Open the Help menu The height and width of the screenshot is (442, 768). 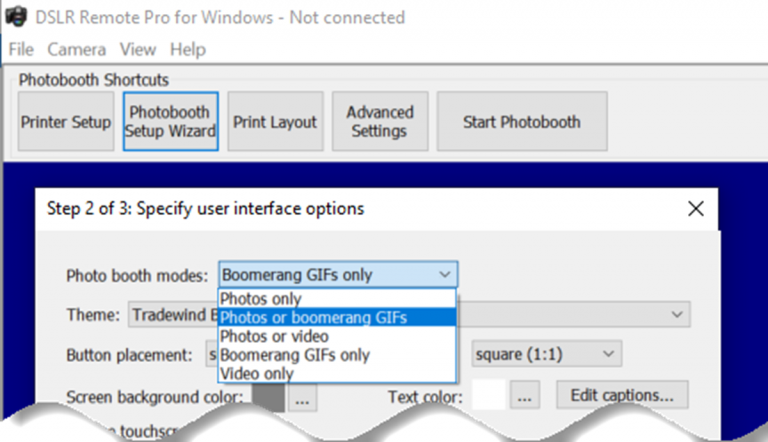tap(188, 49)
